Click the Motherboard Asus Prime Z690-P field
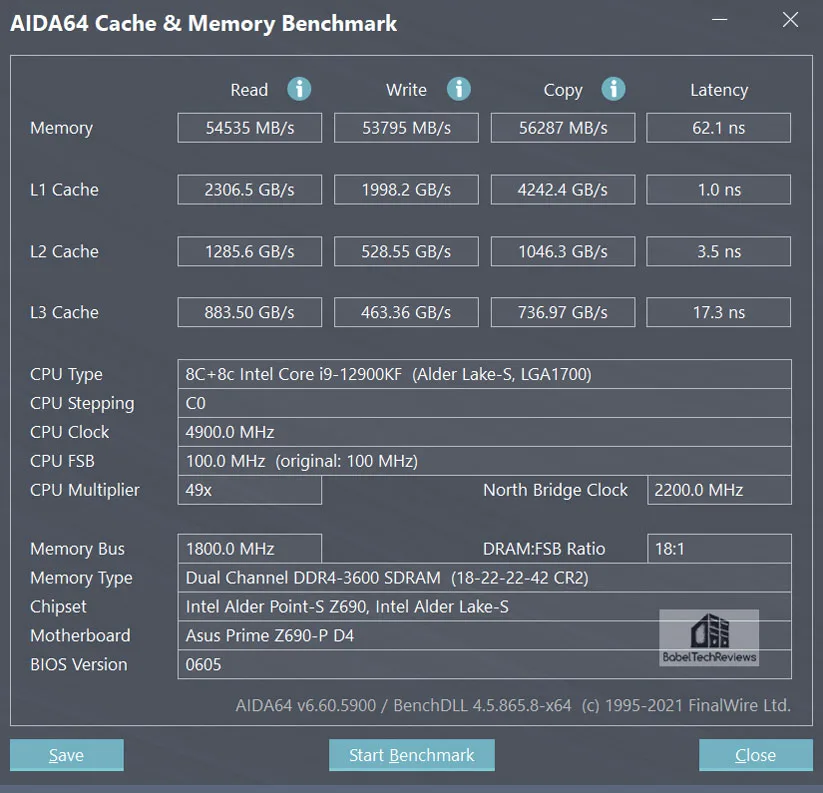823x793 pixels. tap(484, 636)
